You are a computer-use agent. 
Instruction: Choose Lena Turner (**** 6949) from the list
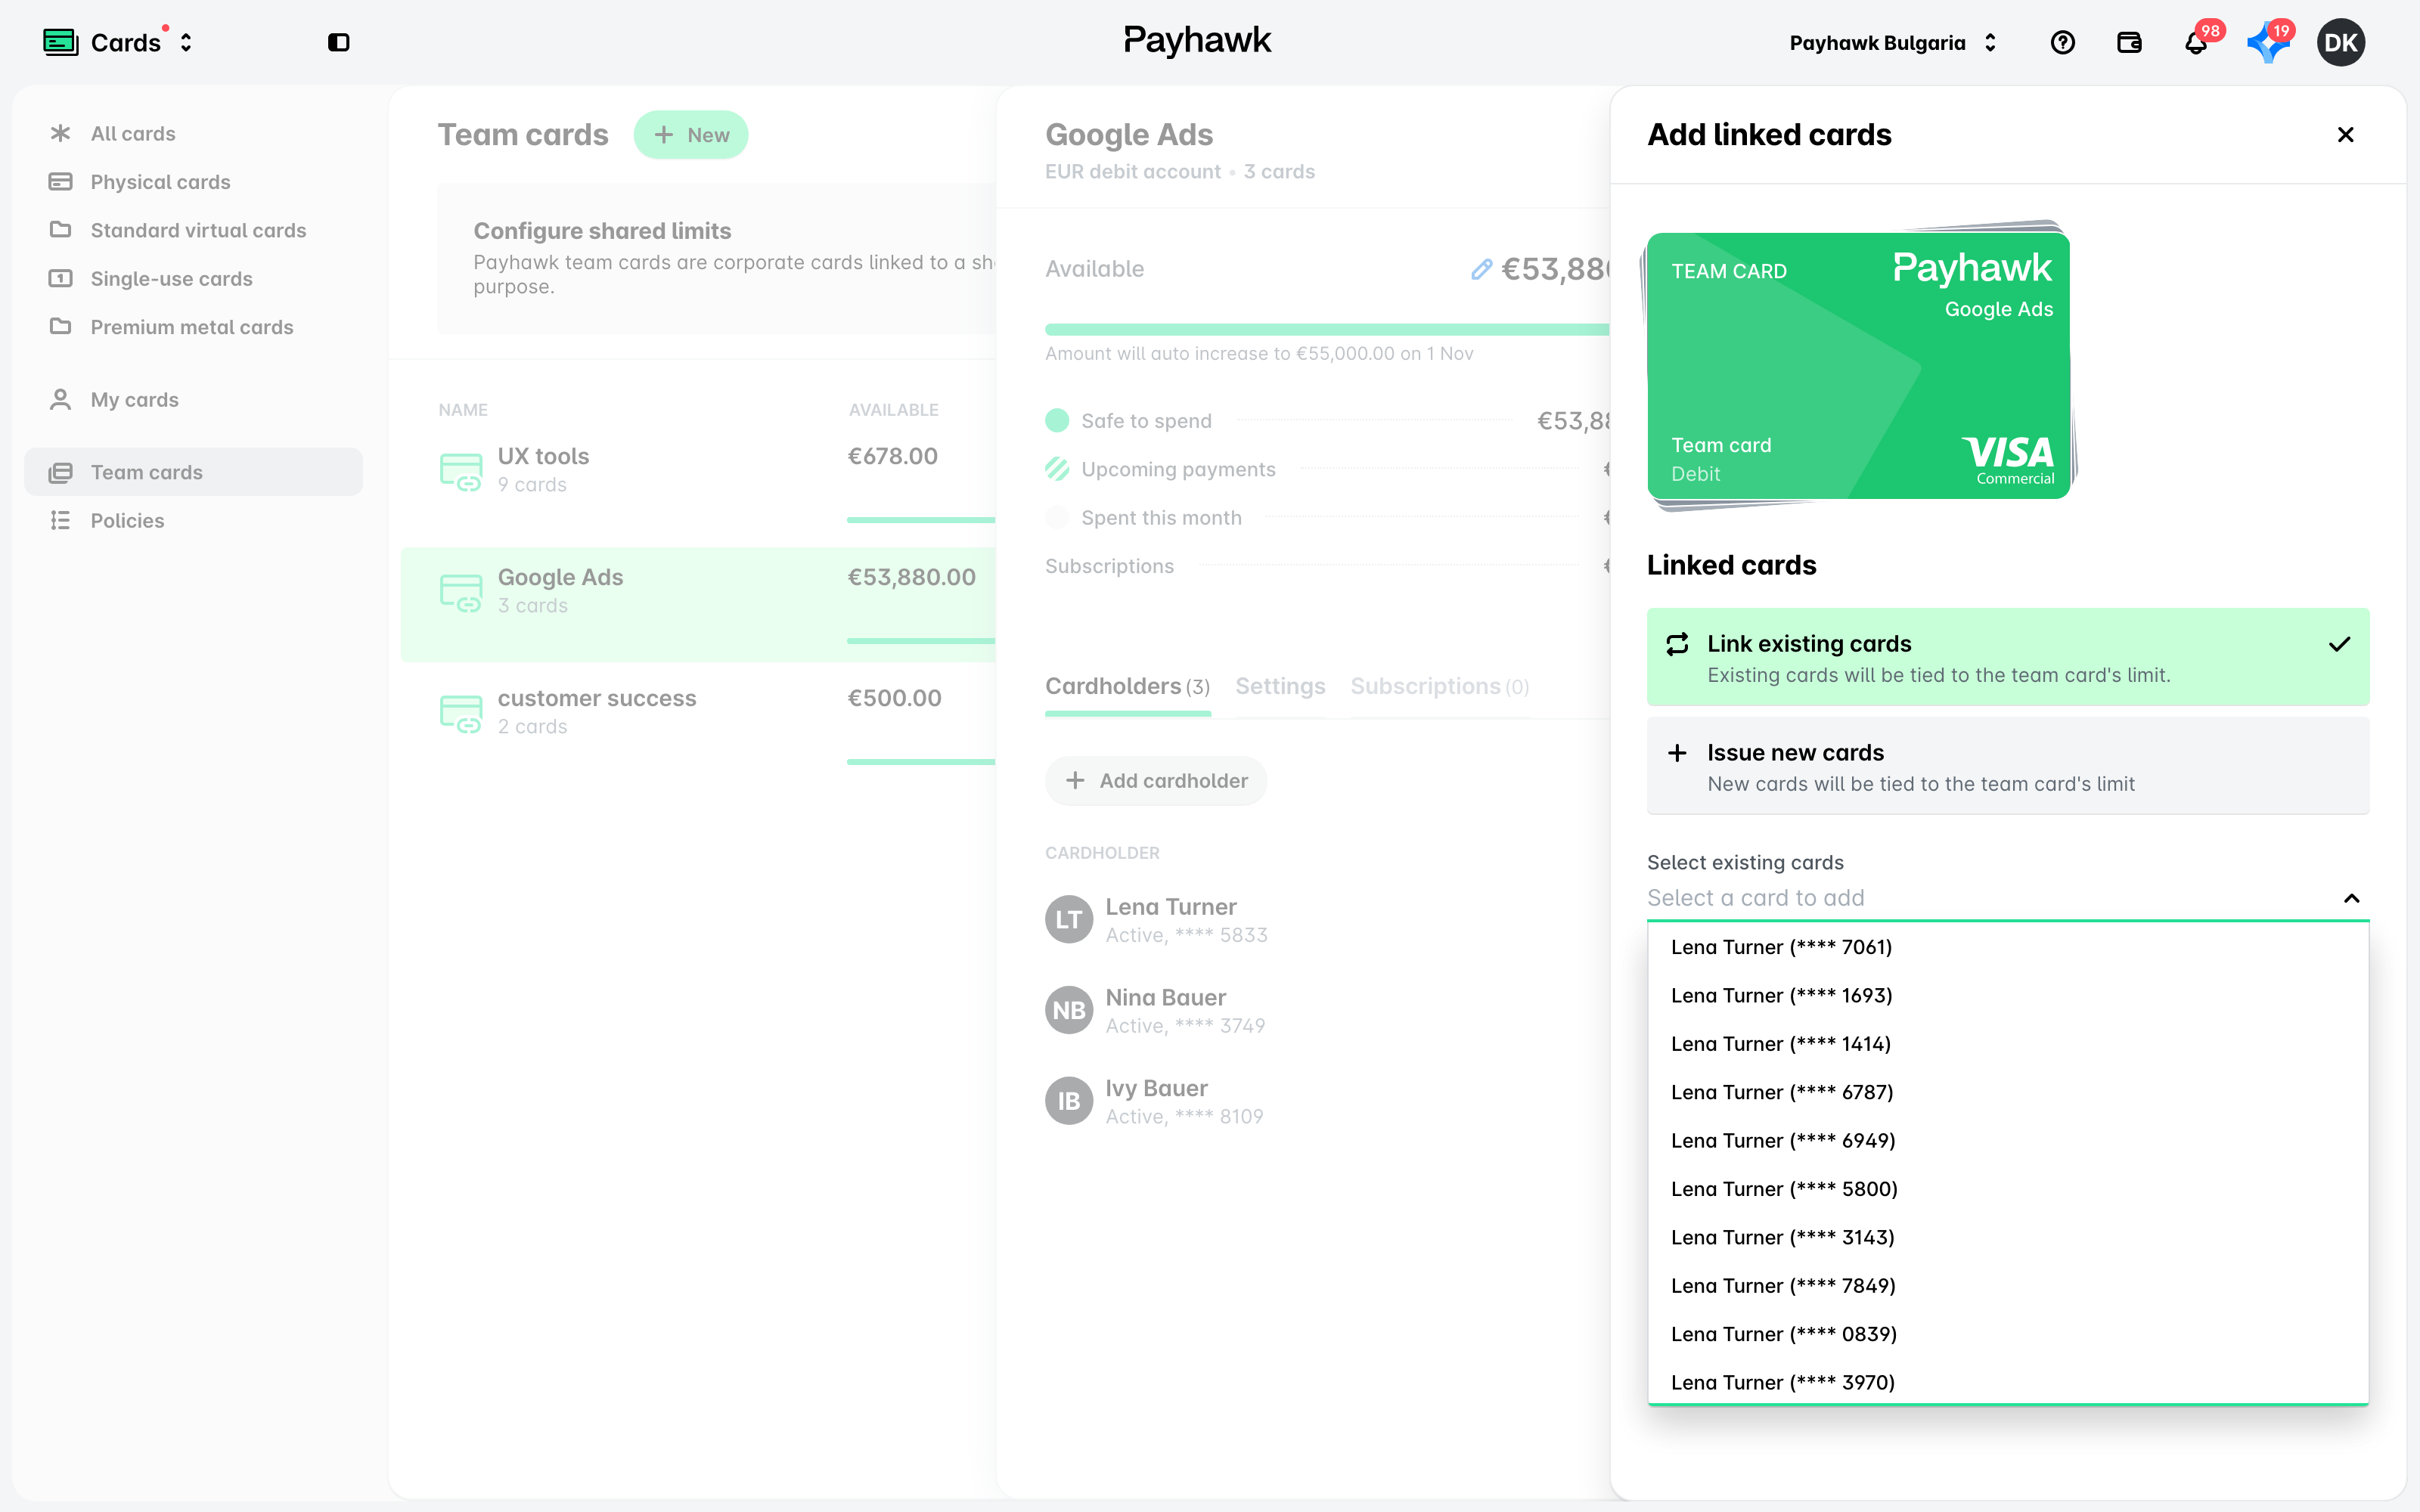click(x=2008, y=1140)
